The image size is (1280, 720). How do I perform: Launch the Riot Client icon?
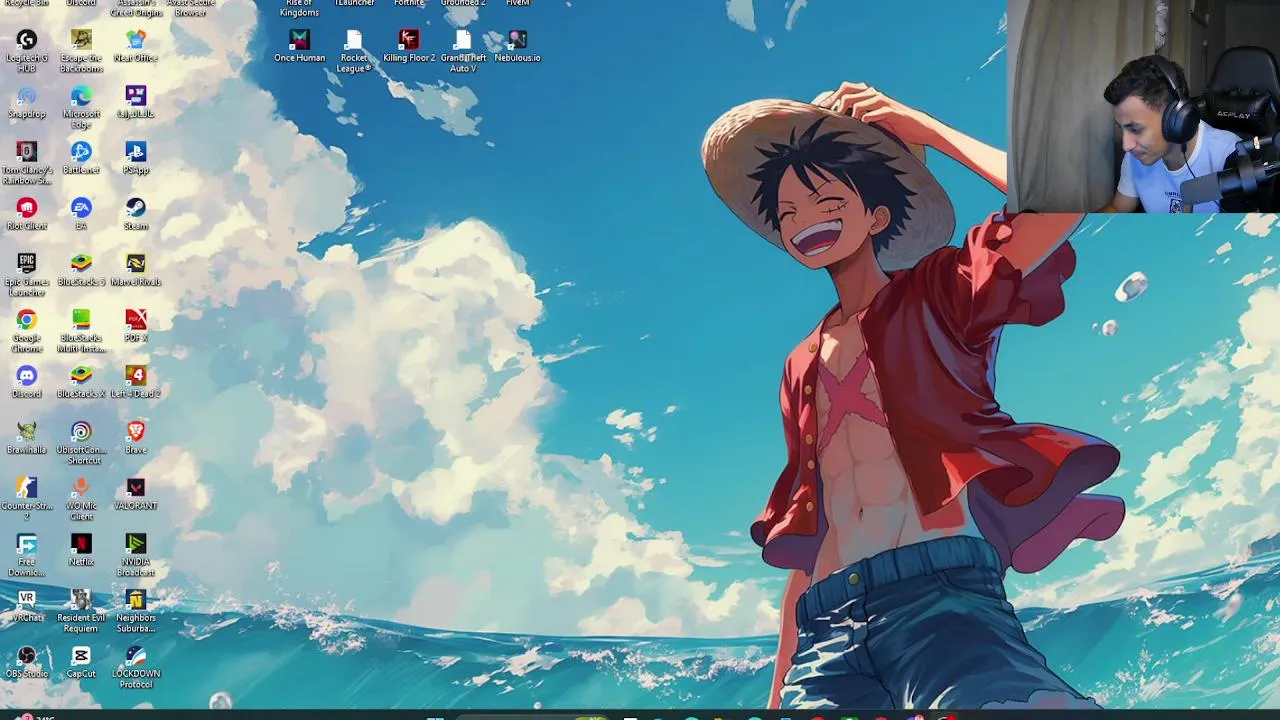27,208
